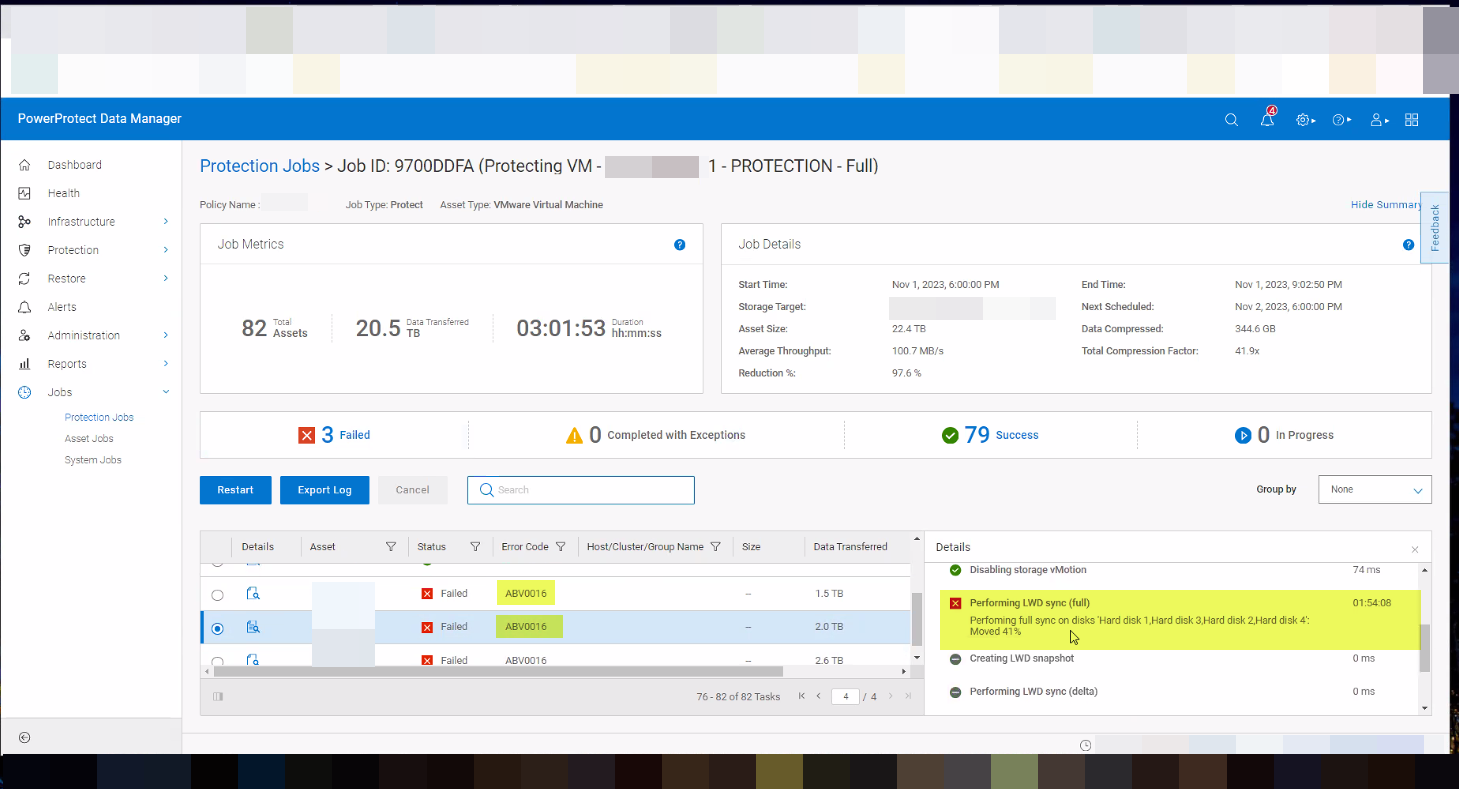Open notifications bell showing 4 alerts
Image resolution: width=1459 pixels, height=789 pixels.
1266,120
